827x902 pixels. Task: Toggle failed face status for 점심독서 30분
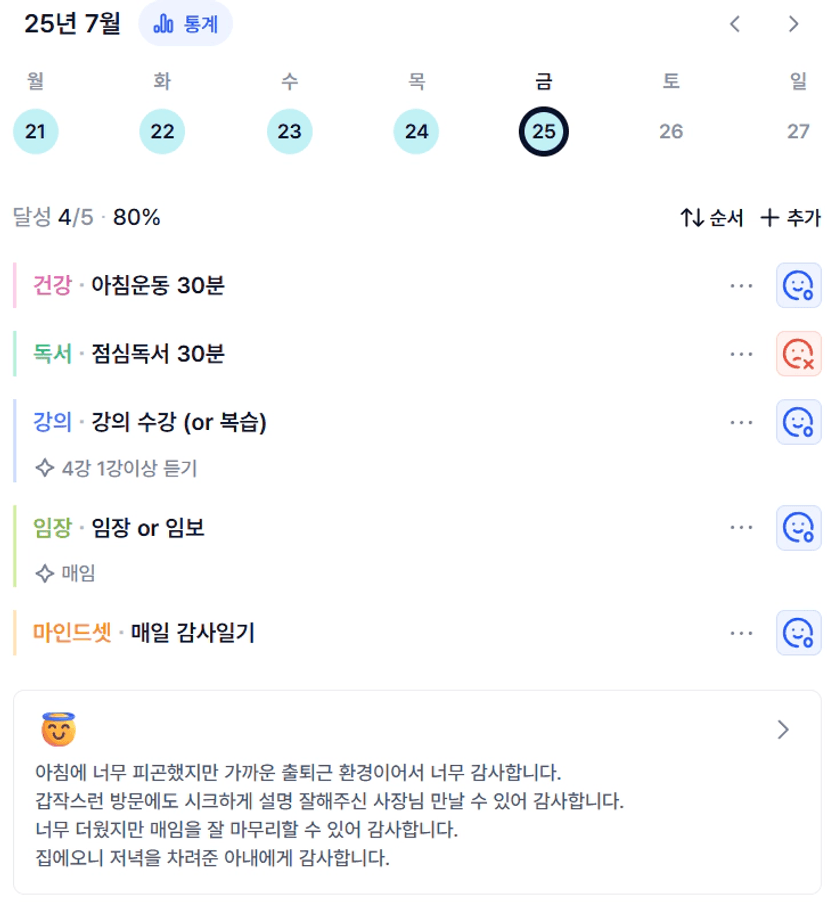798,353
